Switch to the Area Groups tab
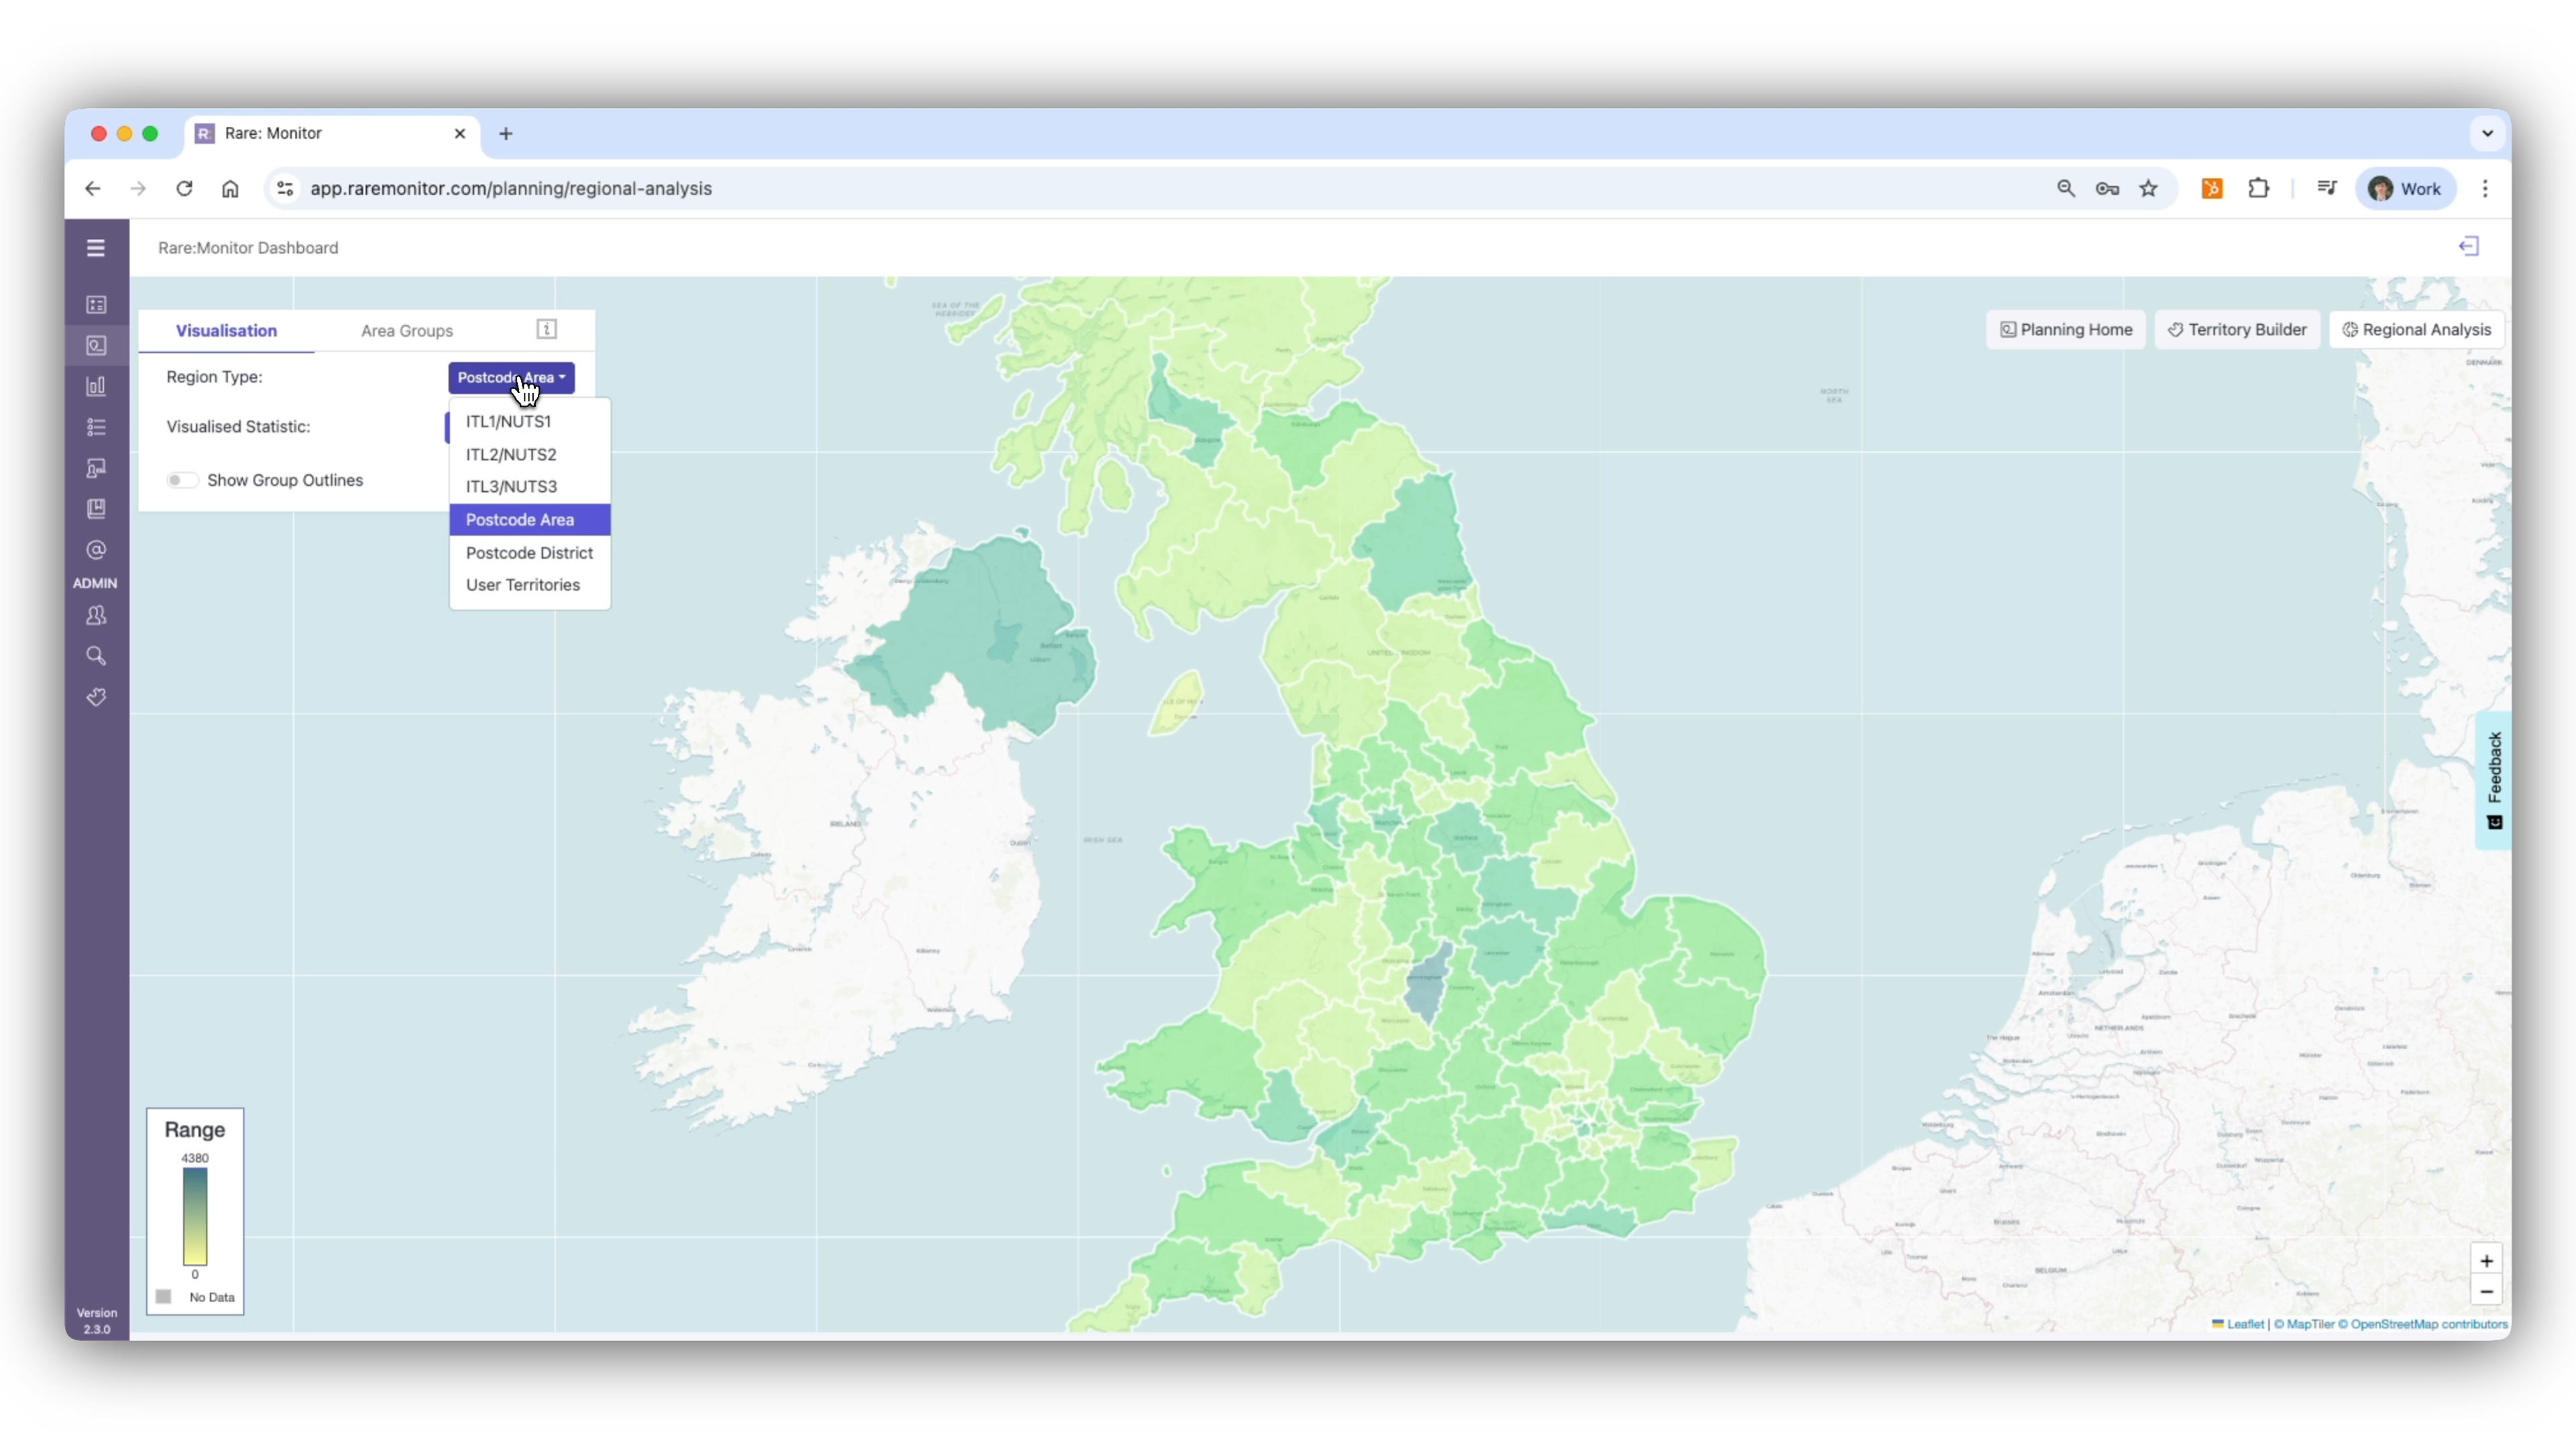Viewport: 2576px width, 1449px height. coord(407,330)
